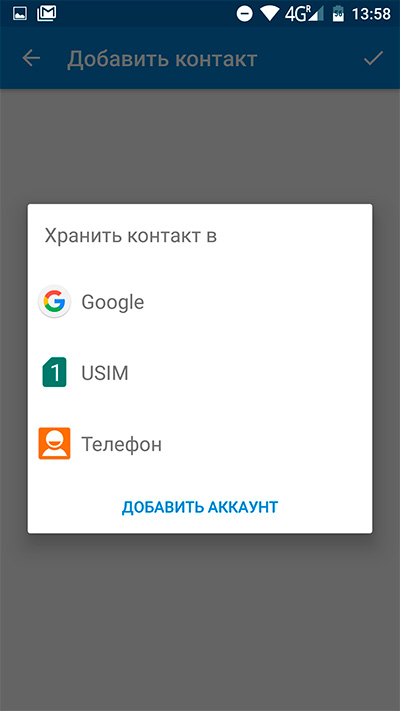Viewport: 400px width, 711px height.
Task: Tap the orange phone contact icon
Action: (x=54, y=443)
